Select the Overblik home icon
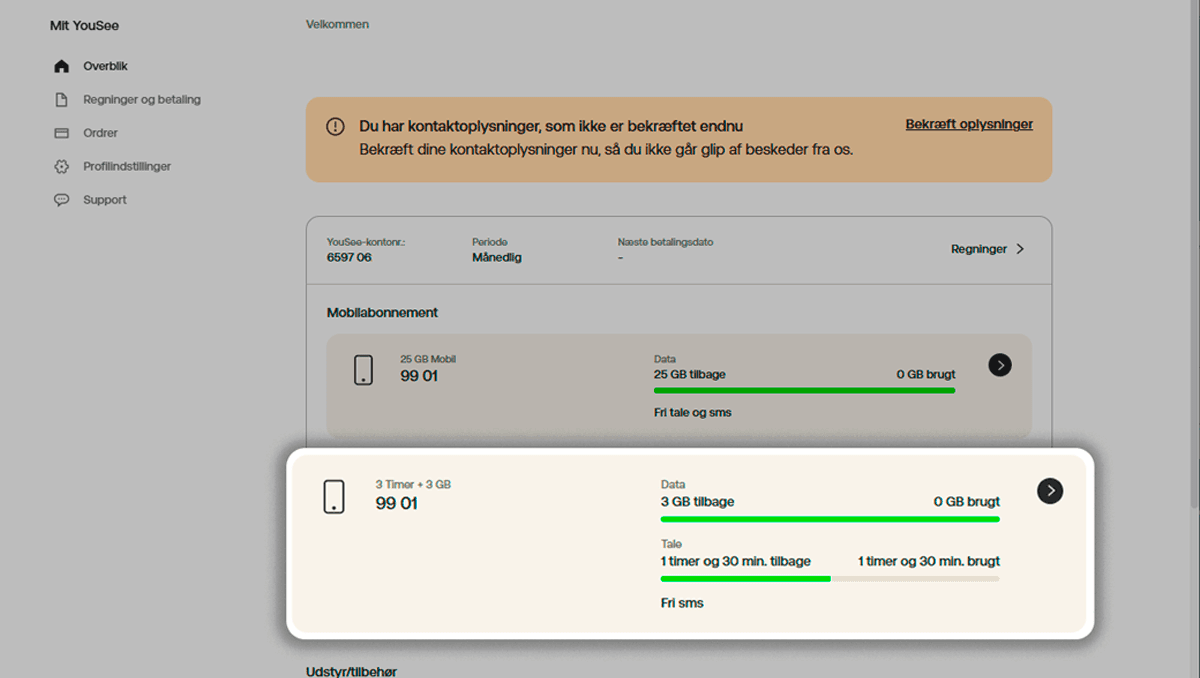This screenshot has height=678, width=1200. (61, 65)
